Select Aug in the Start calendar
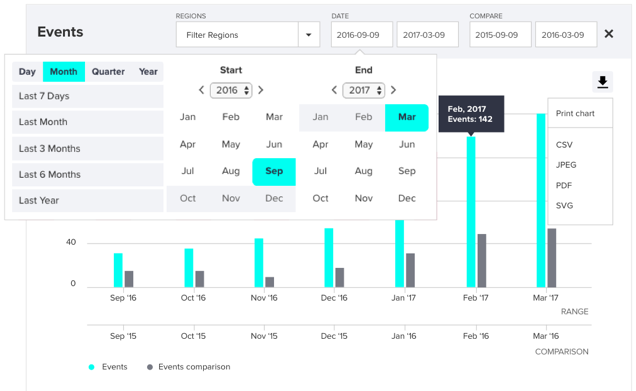 coord(231,171)
